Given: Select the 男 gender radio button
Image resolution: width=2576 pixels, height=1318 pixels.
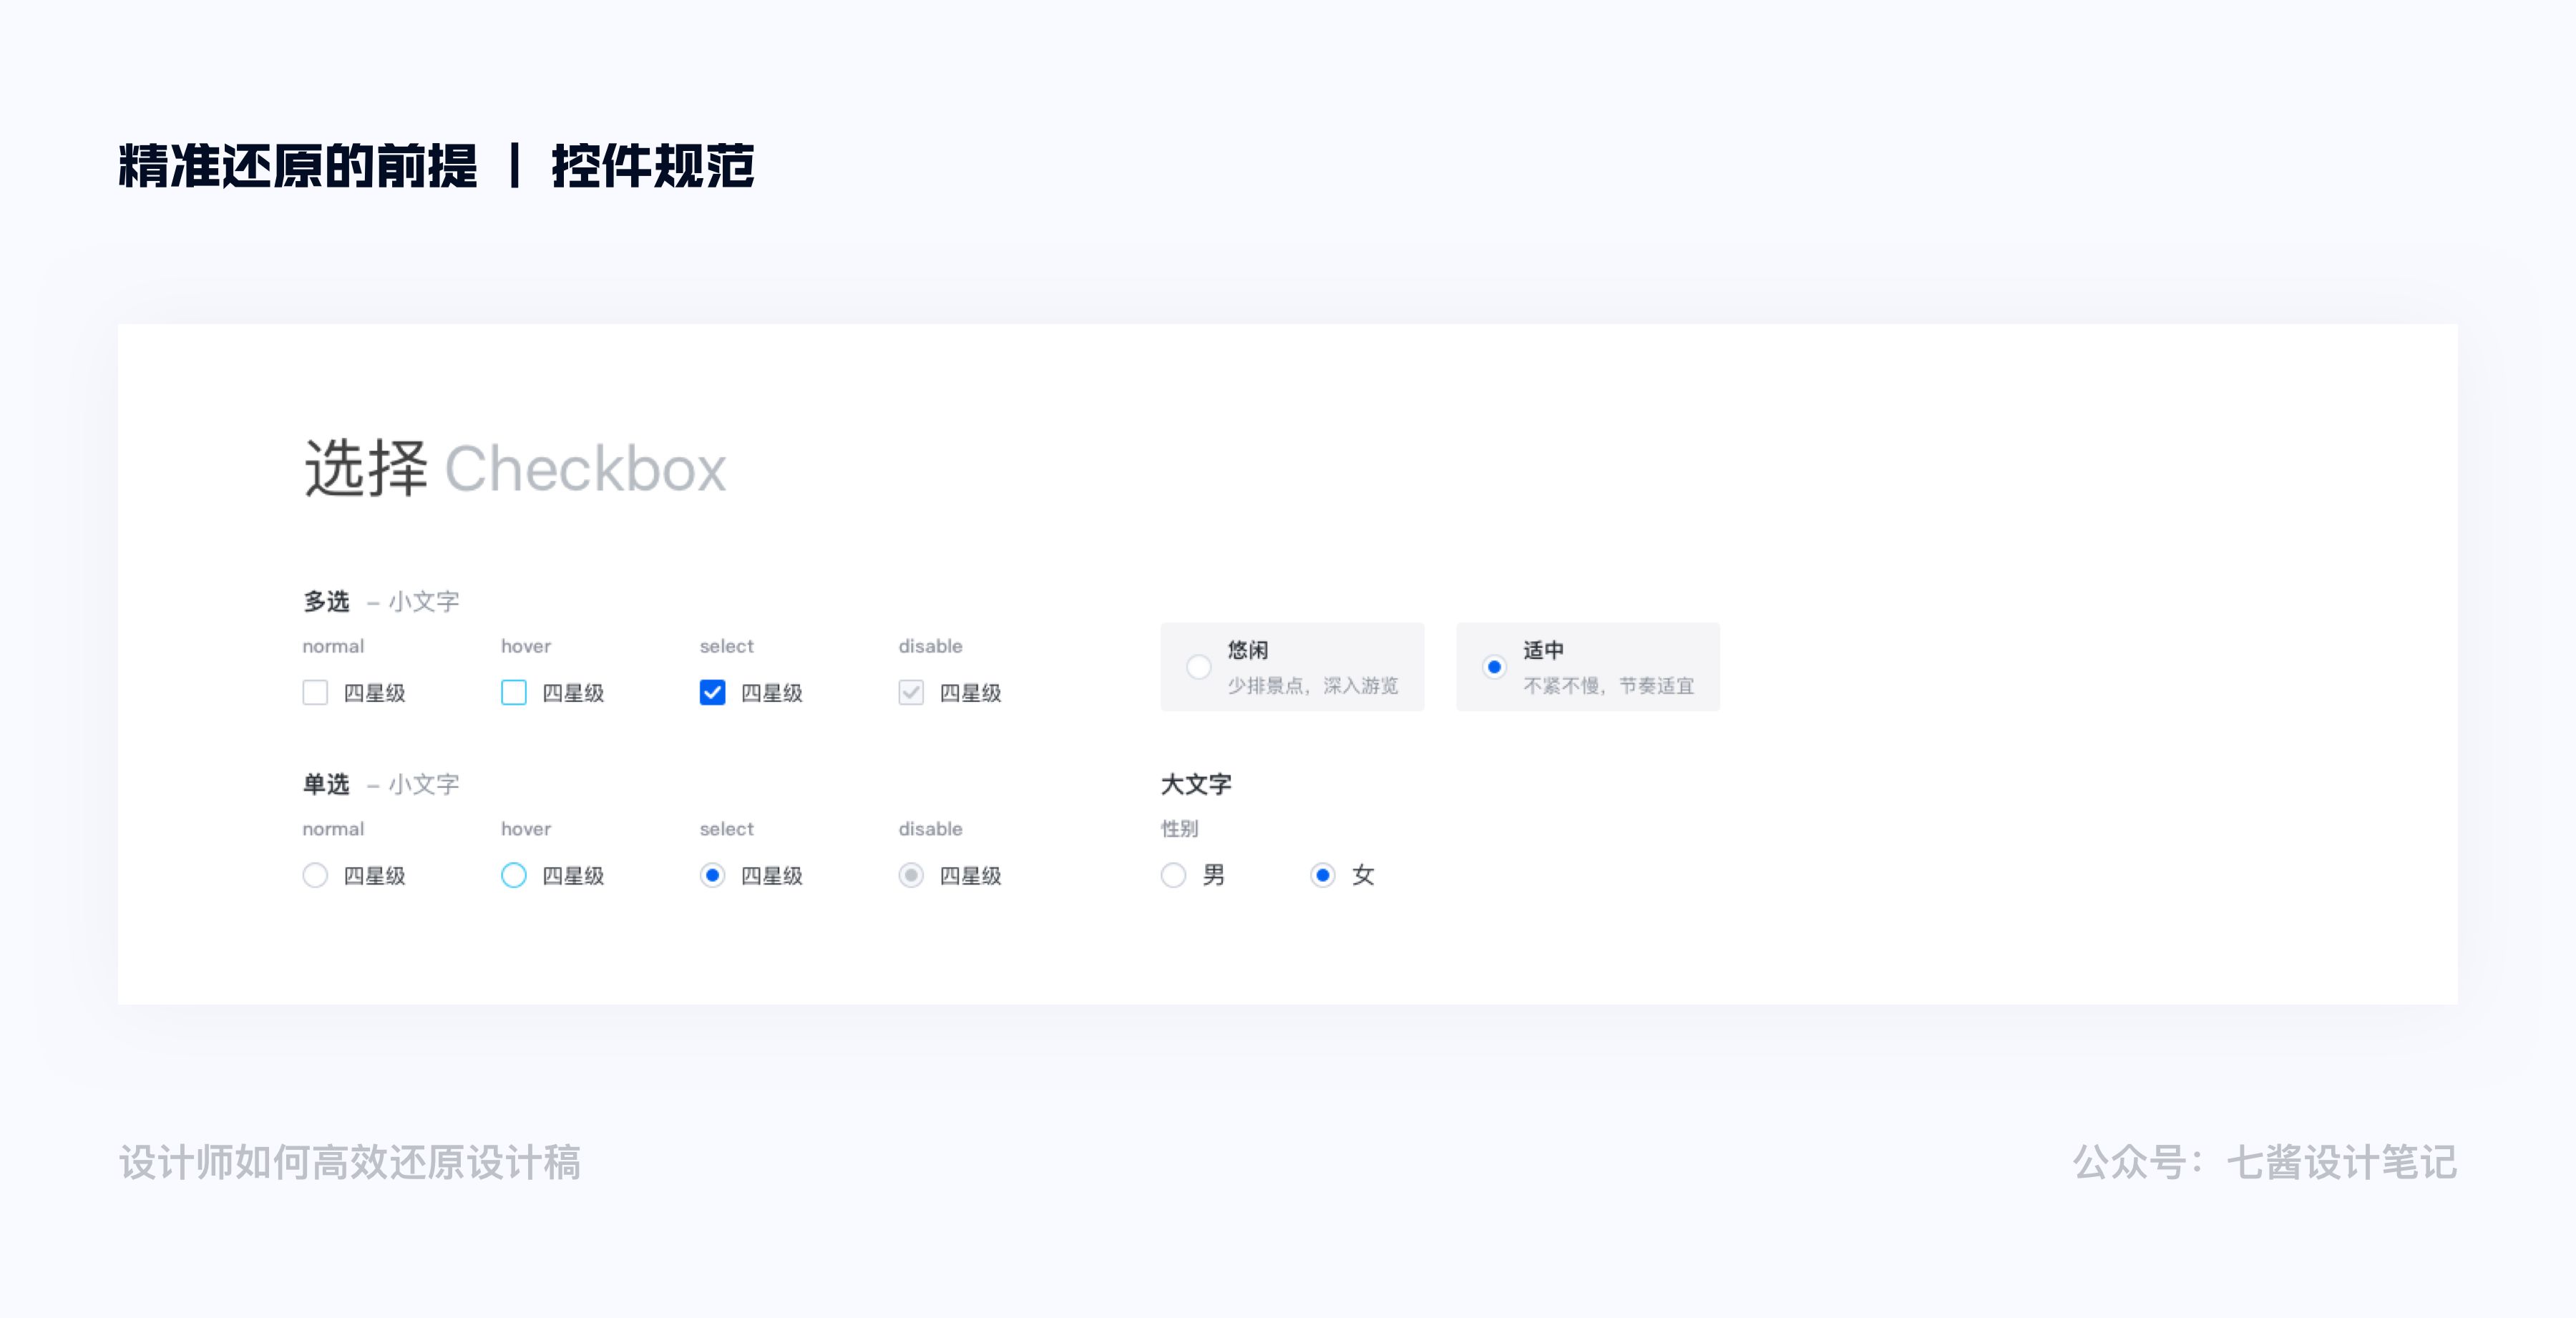Looking at the screenshot, I should pos(1174,875).
